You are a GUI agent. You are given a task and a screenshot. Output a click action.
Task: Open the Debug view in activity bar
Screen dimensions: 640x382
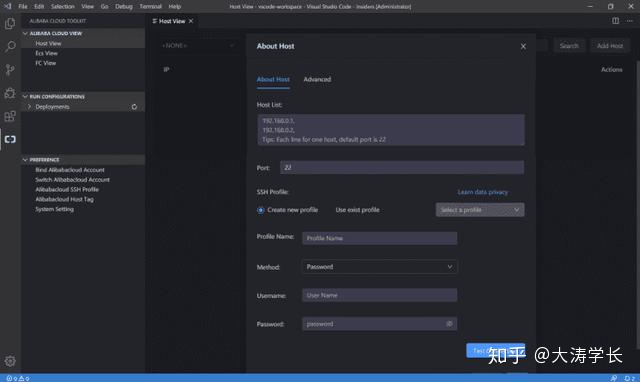click(x=10, y=93)
